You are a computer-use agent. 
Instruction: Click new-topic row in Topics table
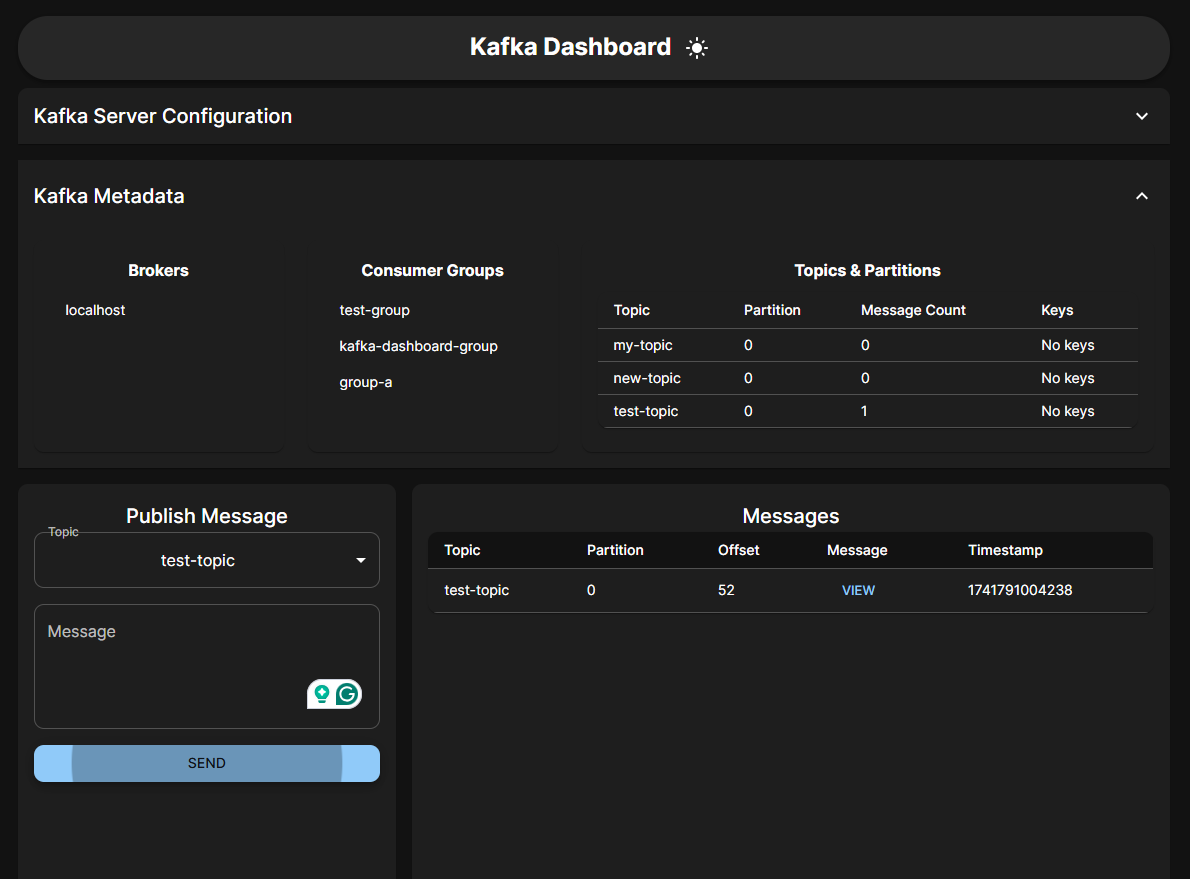[867, 378]
